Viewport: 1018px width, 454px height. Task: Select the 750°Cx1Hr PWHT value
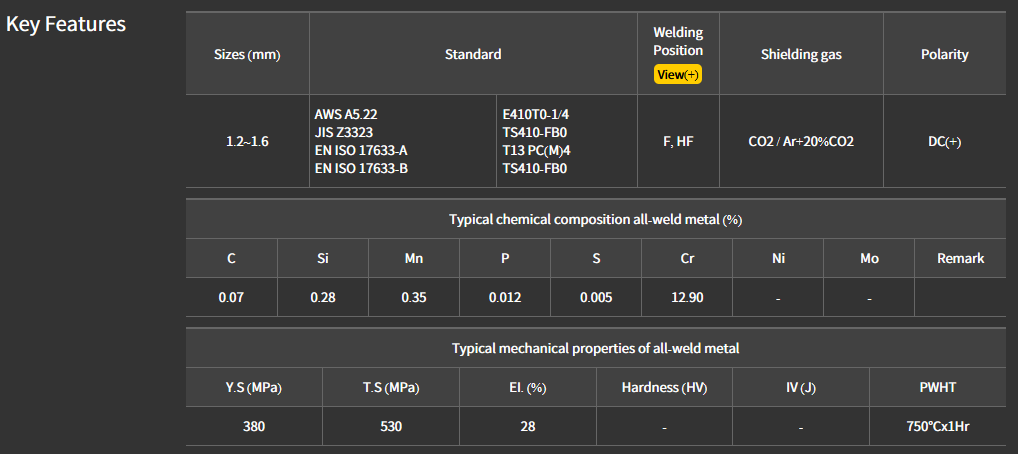coord(937,426)
